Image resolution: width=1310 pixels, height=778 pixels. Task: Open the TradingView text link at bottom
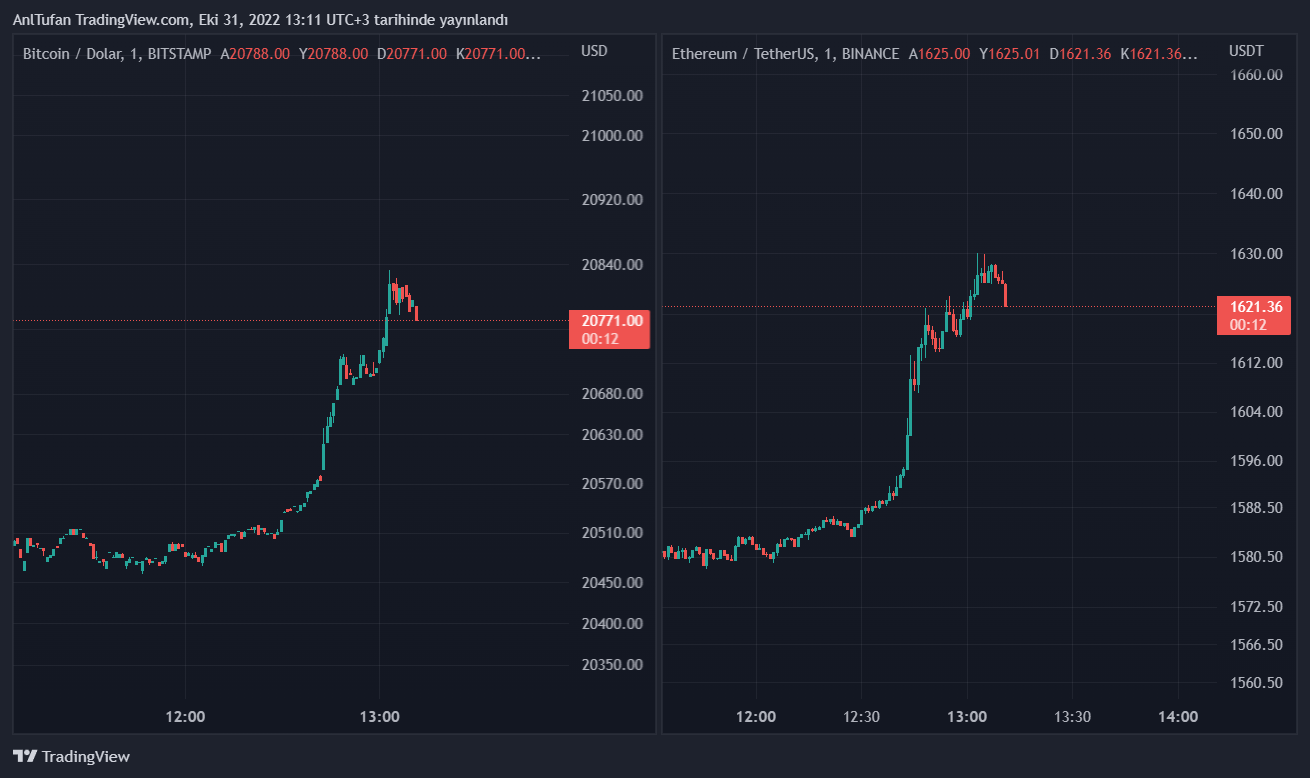click(86, 757)
